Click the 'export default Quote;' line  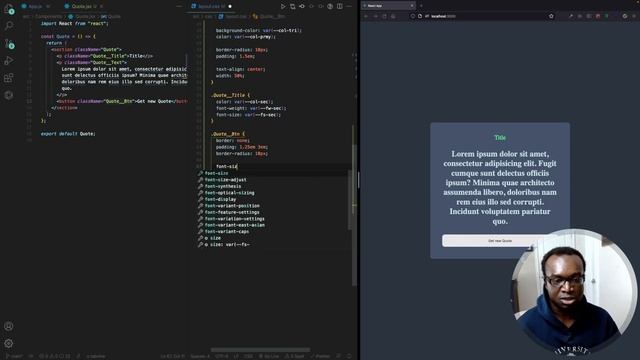(x=68, y=134)
